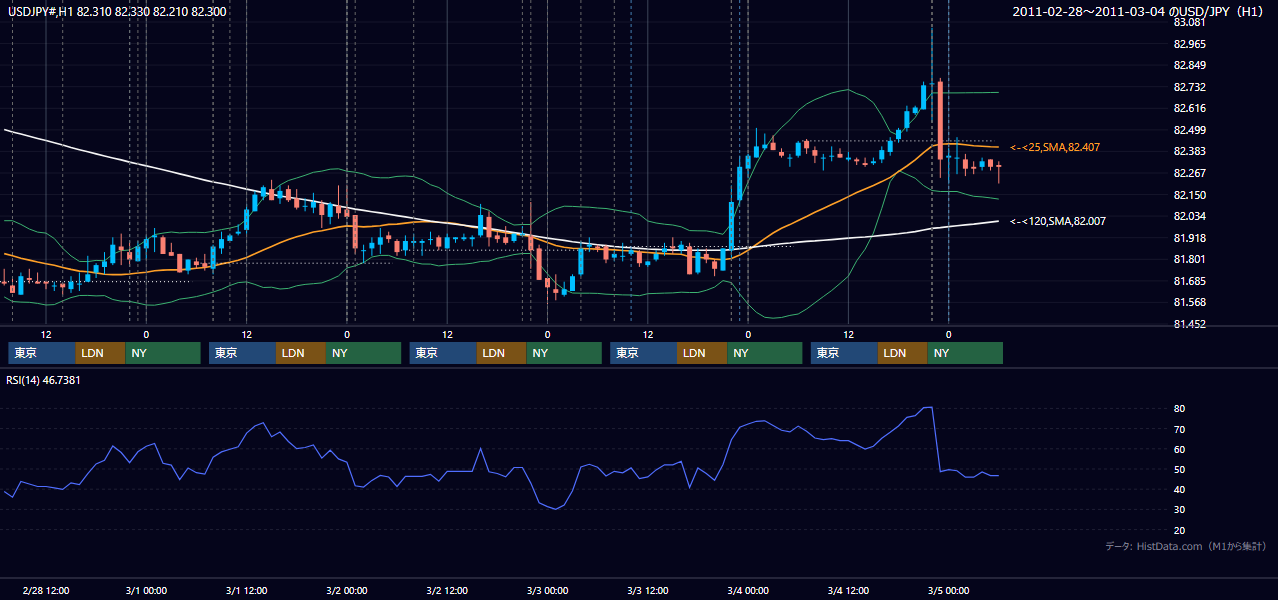Click price axis value 81.452
Screen dimensions: 1278x600
pos(1189,324)
